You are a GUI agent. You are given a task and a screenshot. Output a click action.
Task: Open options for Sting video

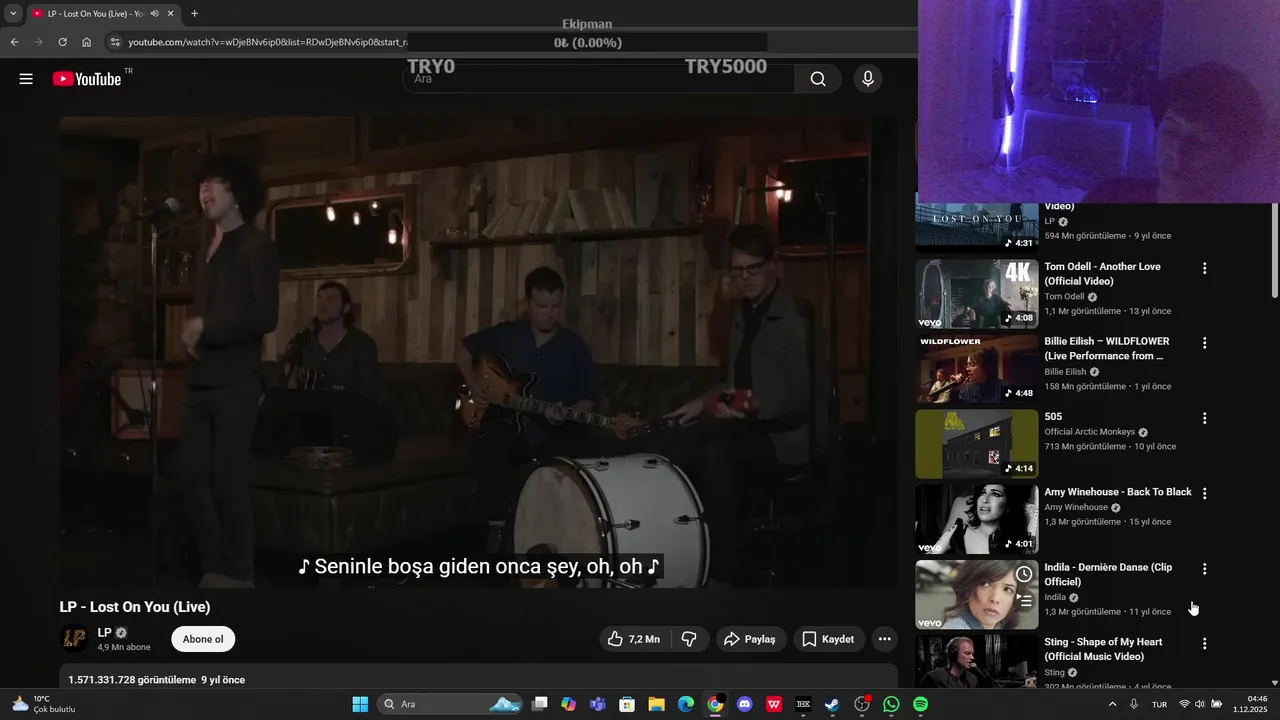(x=1204, y=644)
